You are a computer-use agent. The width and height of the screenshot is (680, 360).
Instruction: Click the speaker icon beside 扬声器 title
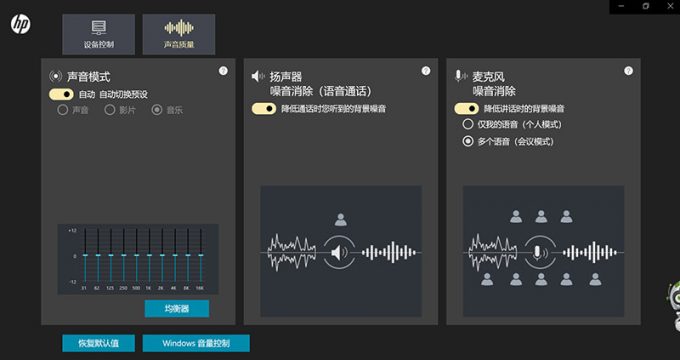coord(258,77)
